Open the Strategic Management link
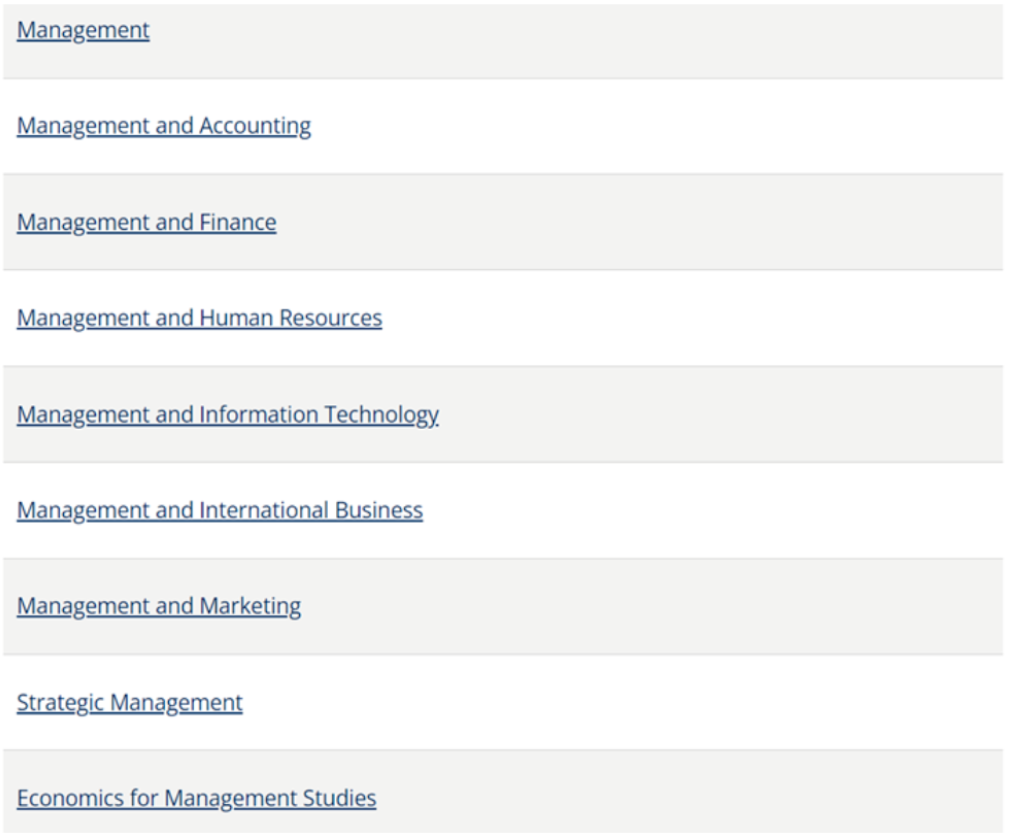 tap(129, 703)
